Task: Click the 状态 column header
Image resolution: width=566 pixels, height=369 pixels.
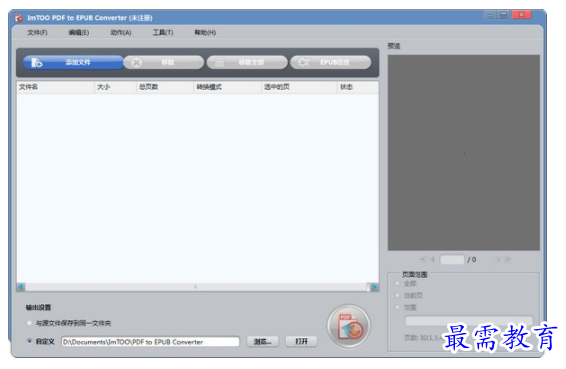Action: [x=358, y=87]
